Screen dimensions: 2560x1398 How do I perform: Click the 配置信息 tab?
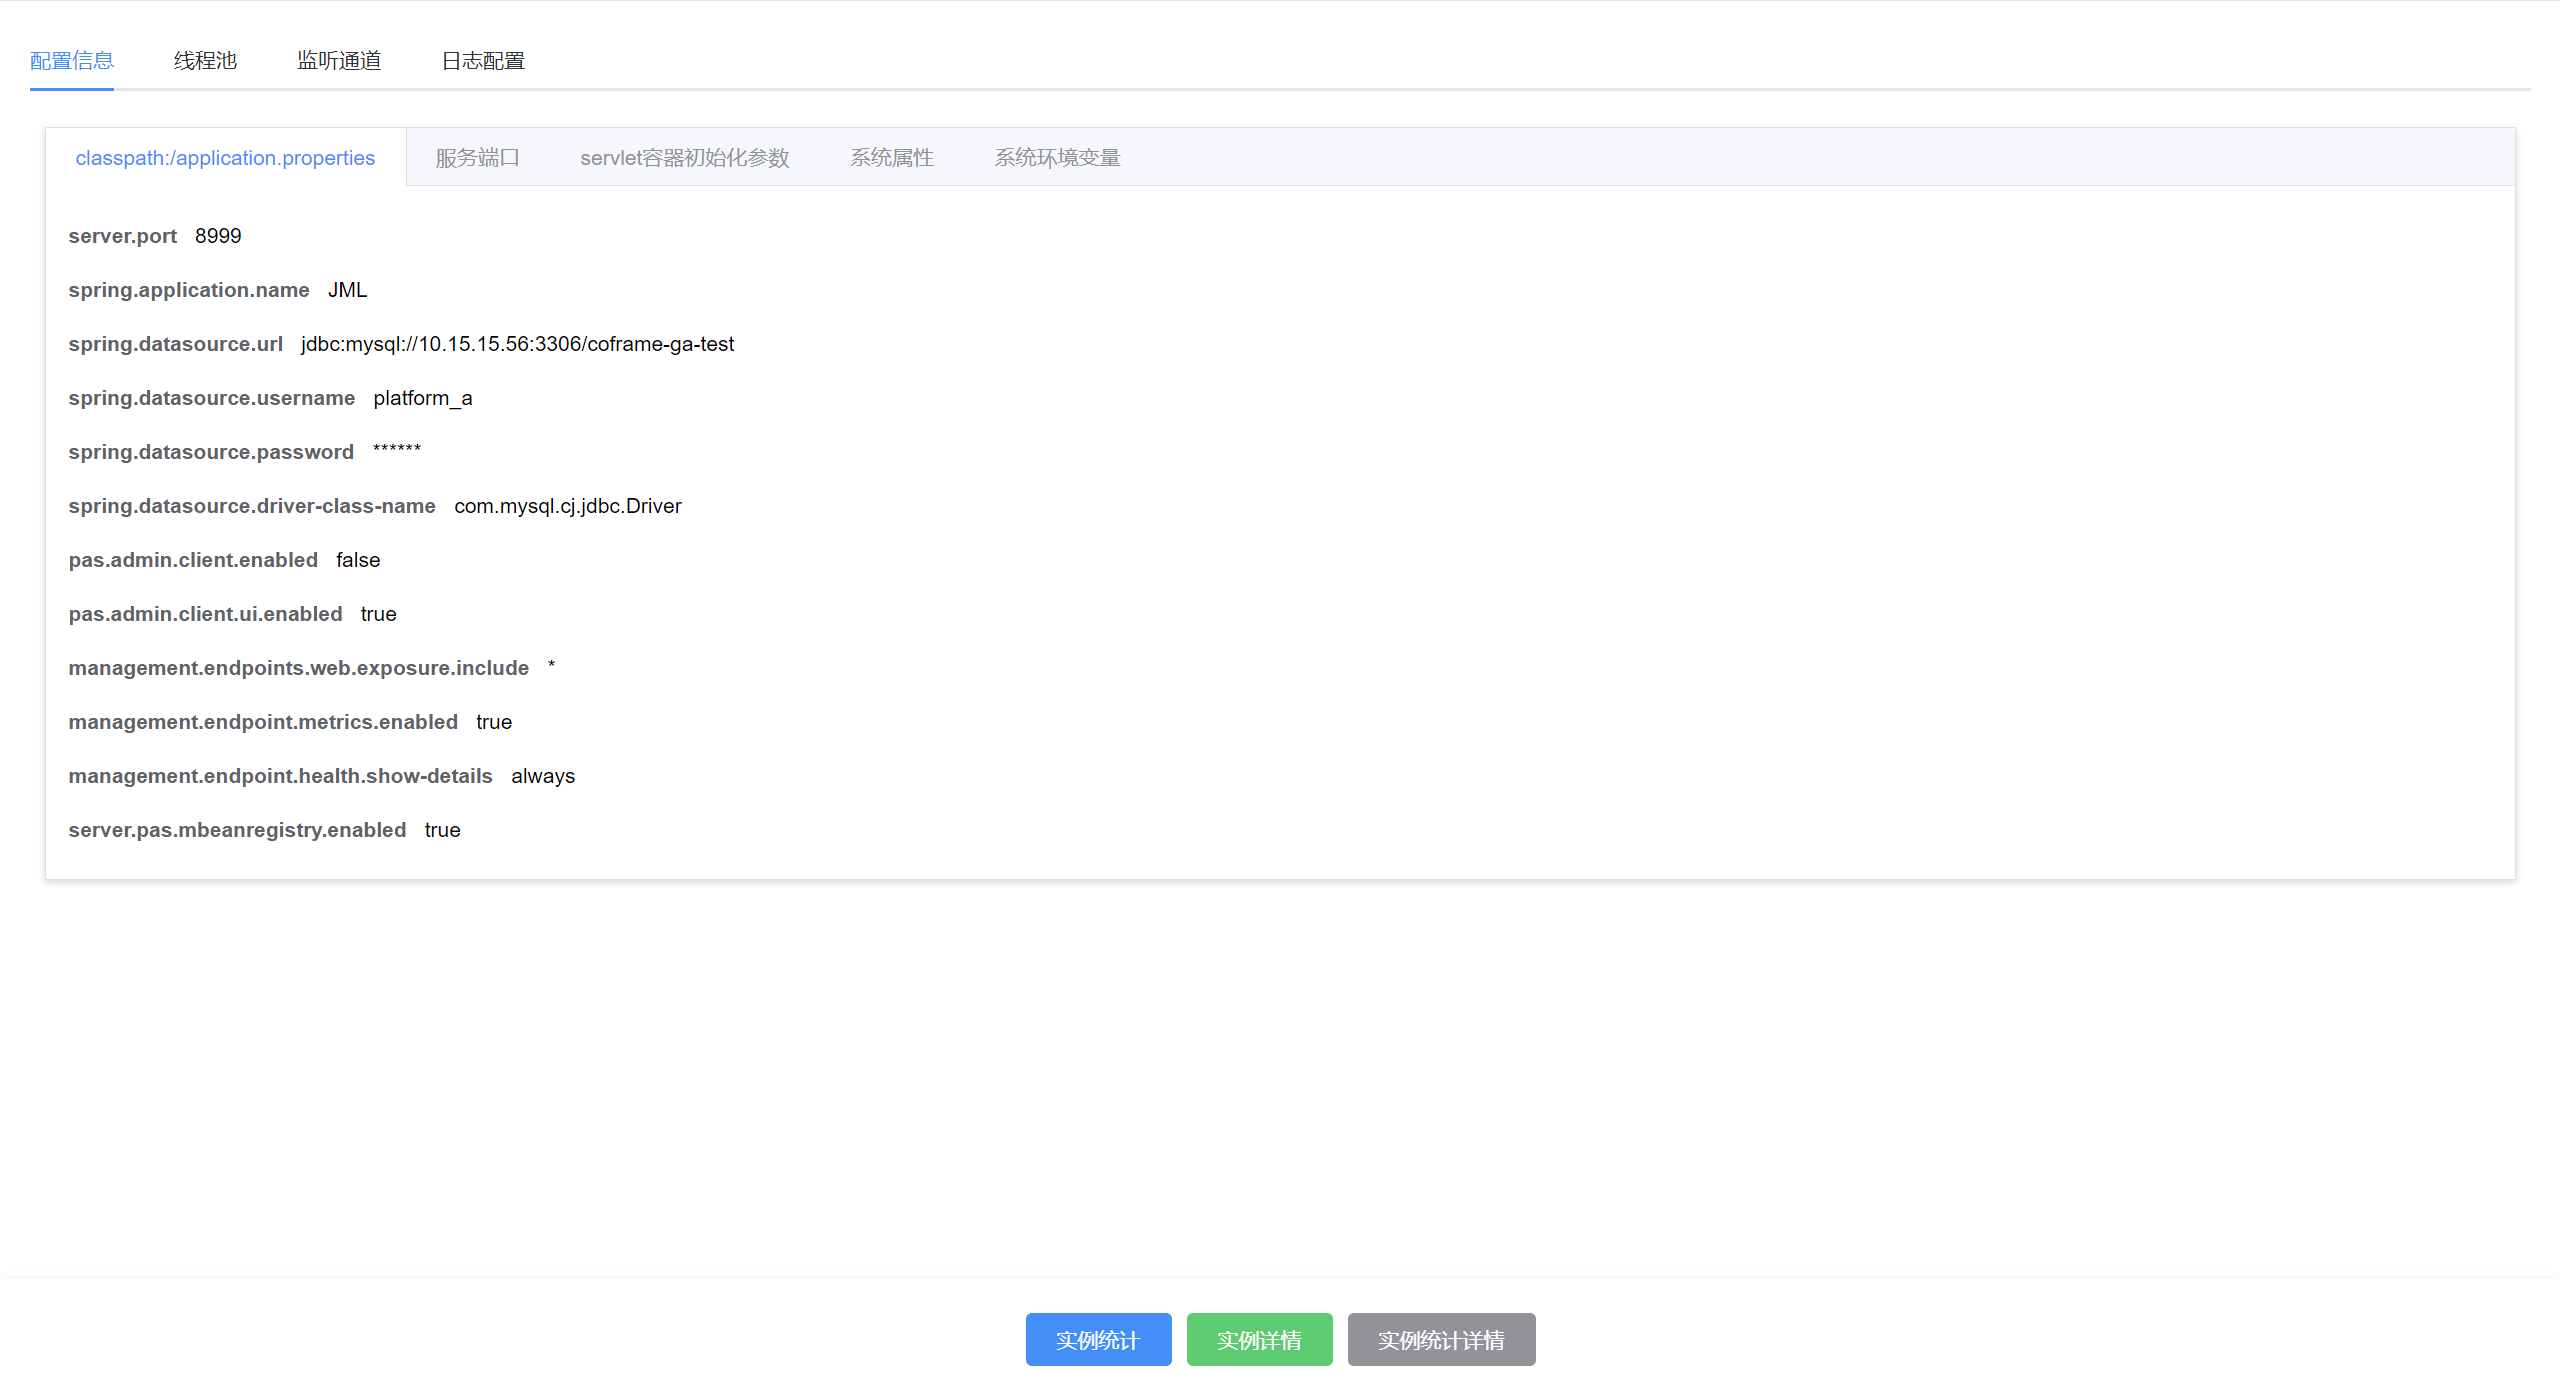click(x=72, y=61)
